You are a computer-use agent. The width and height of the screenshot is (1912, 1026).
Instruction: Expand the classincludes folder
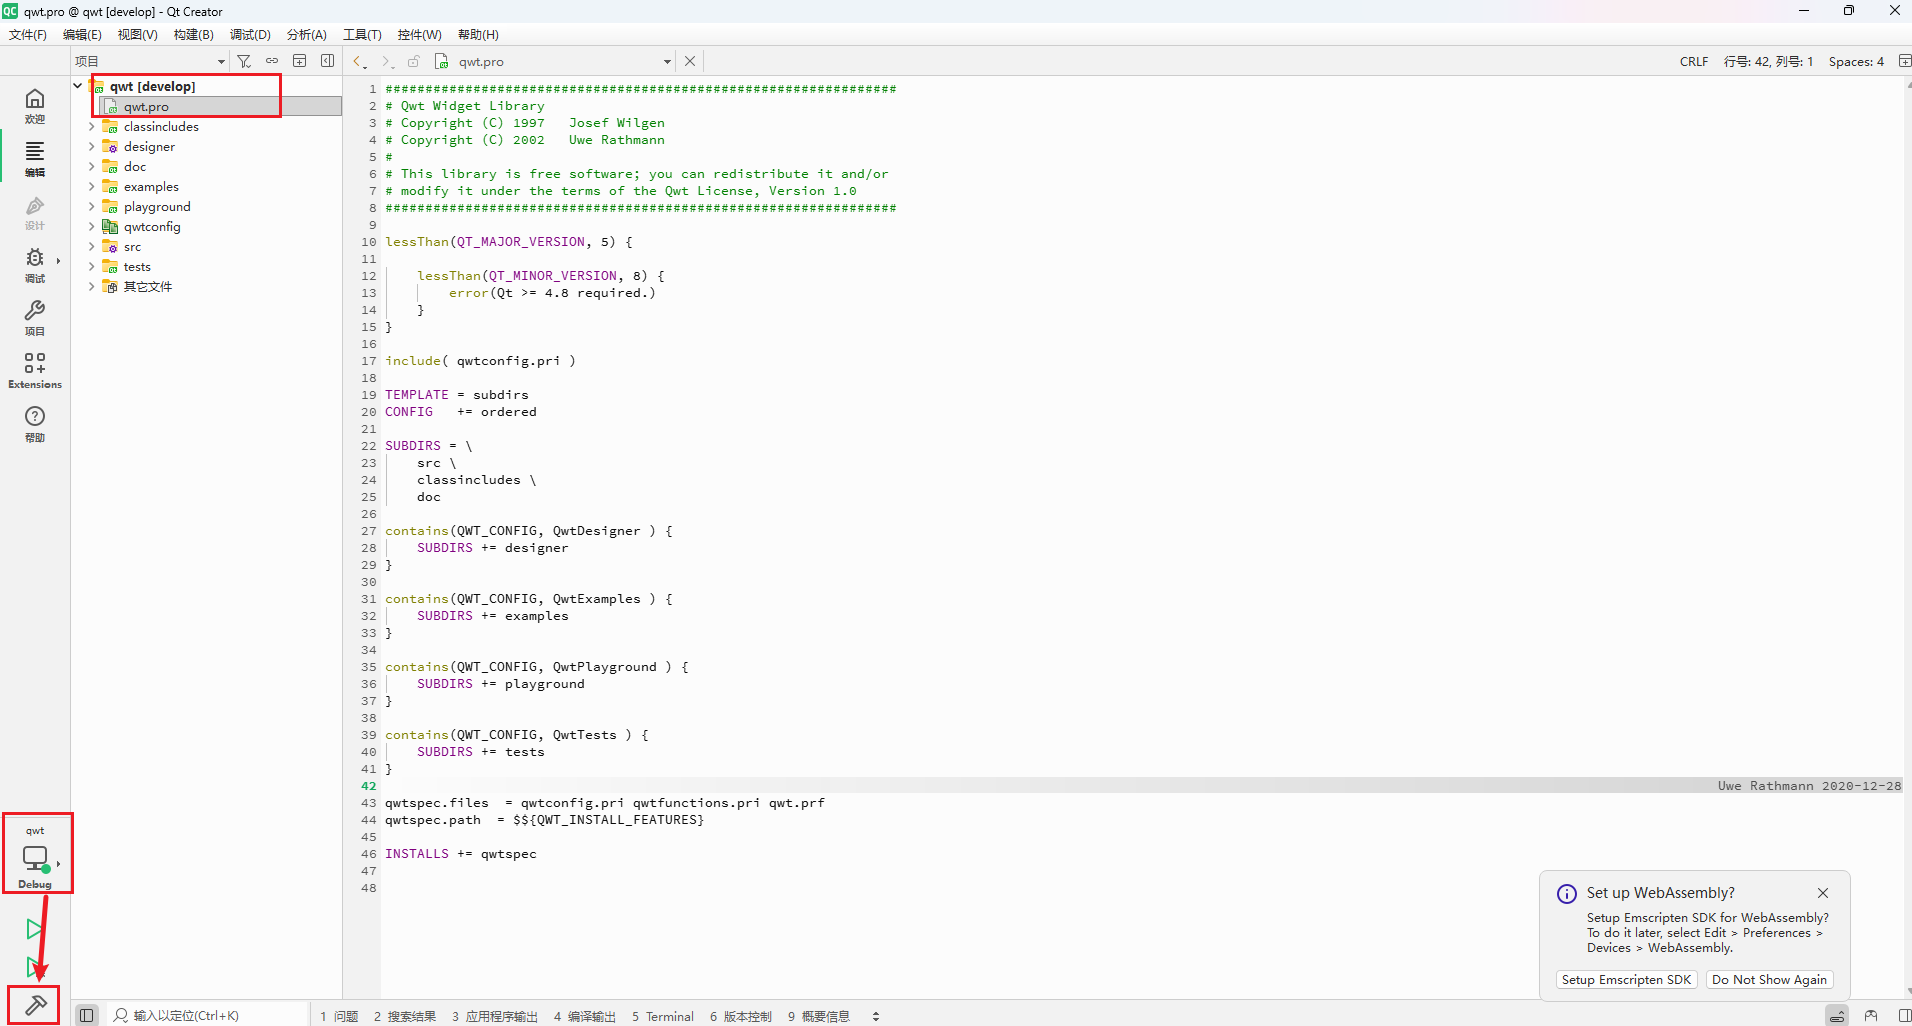point(92,127)
